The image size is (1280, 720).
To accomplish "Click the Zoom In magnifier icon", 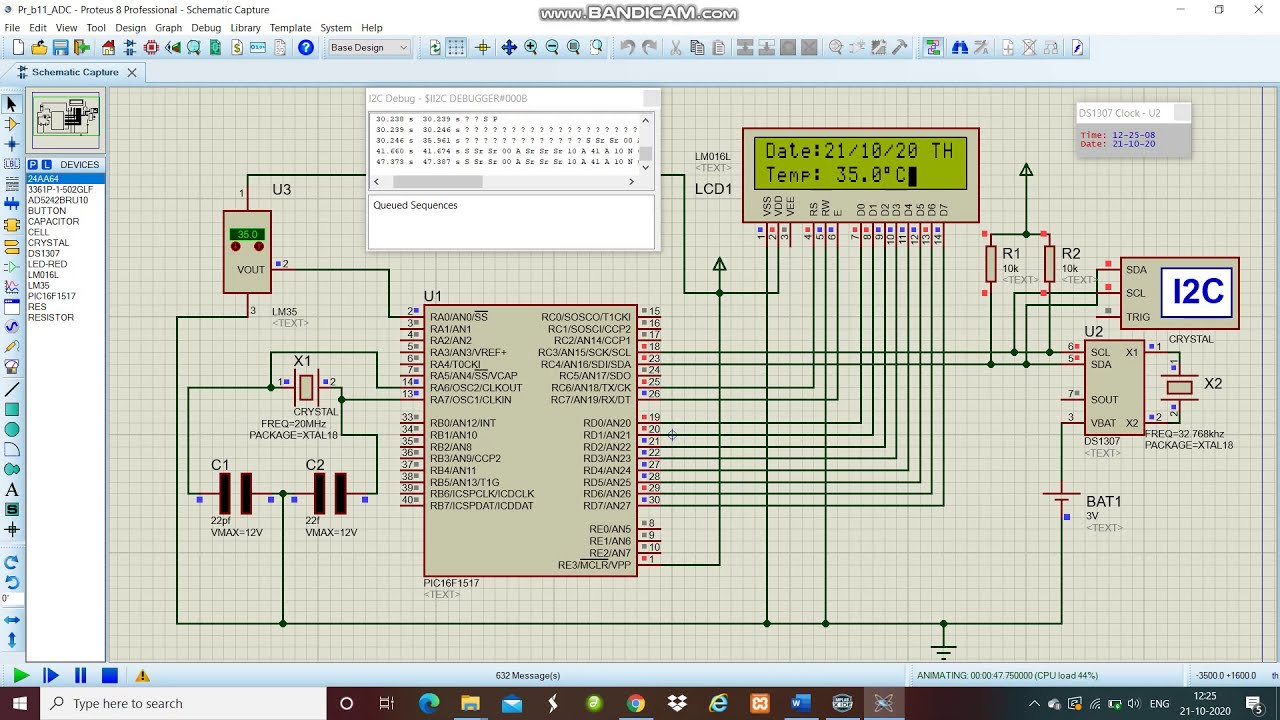I will [530, 47].
